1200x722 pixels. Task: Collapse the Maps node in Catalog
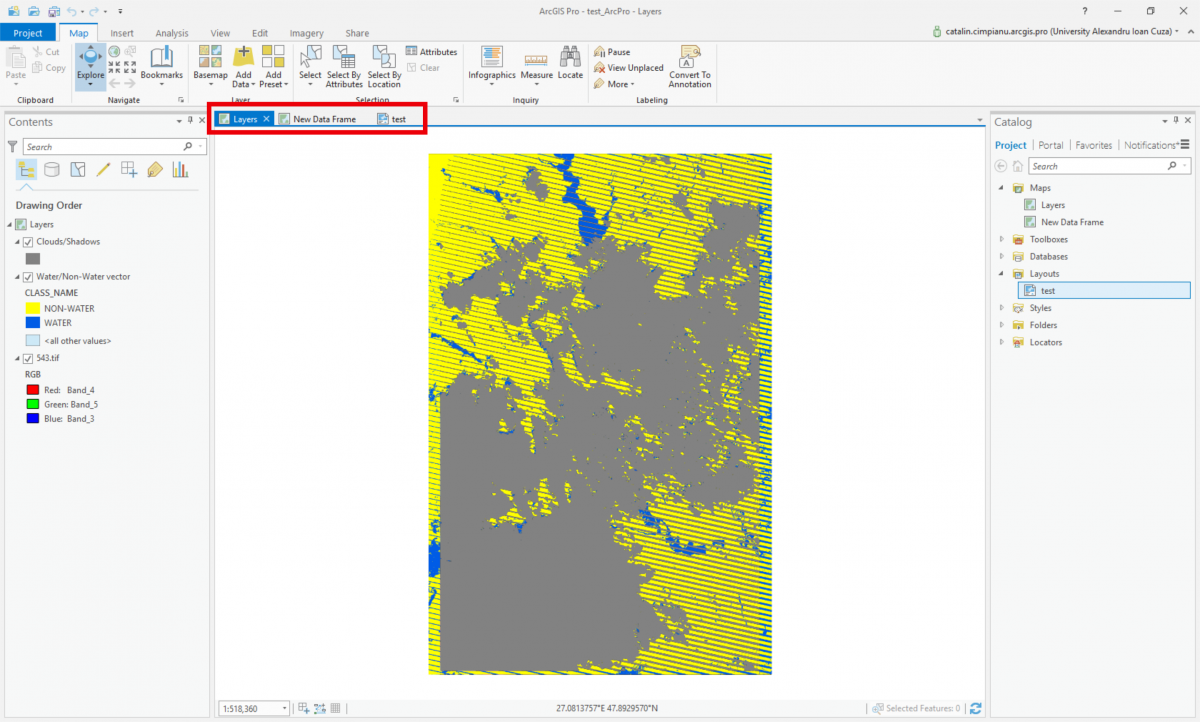[x=1001, y=187]
